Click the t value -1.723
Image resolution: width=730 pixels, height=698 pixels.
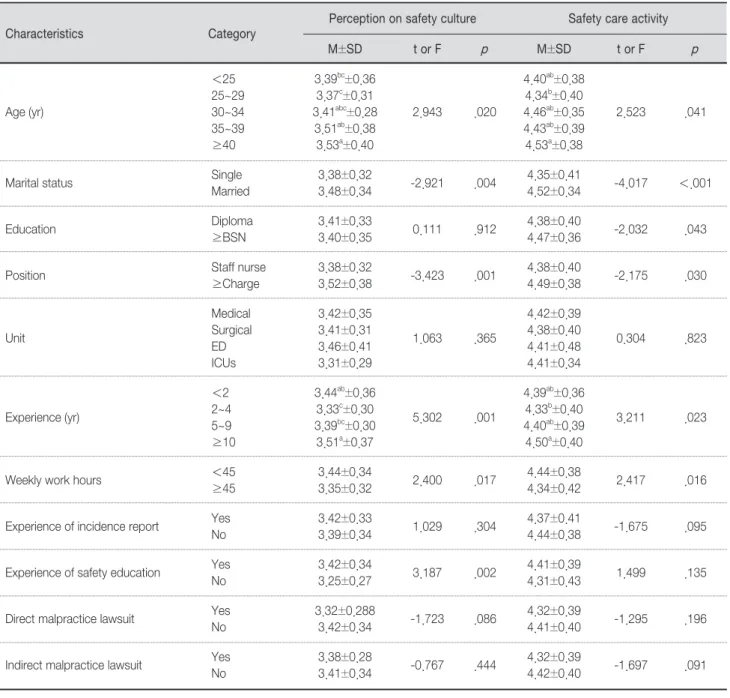pyautogui.click(x=427, y=619)
